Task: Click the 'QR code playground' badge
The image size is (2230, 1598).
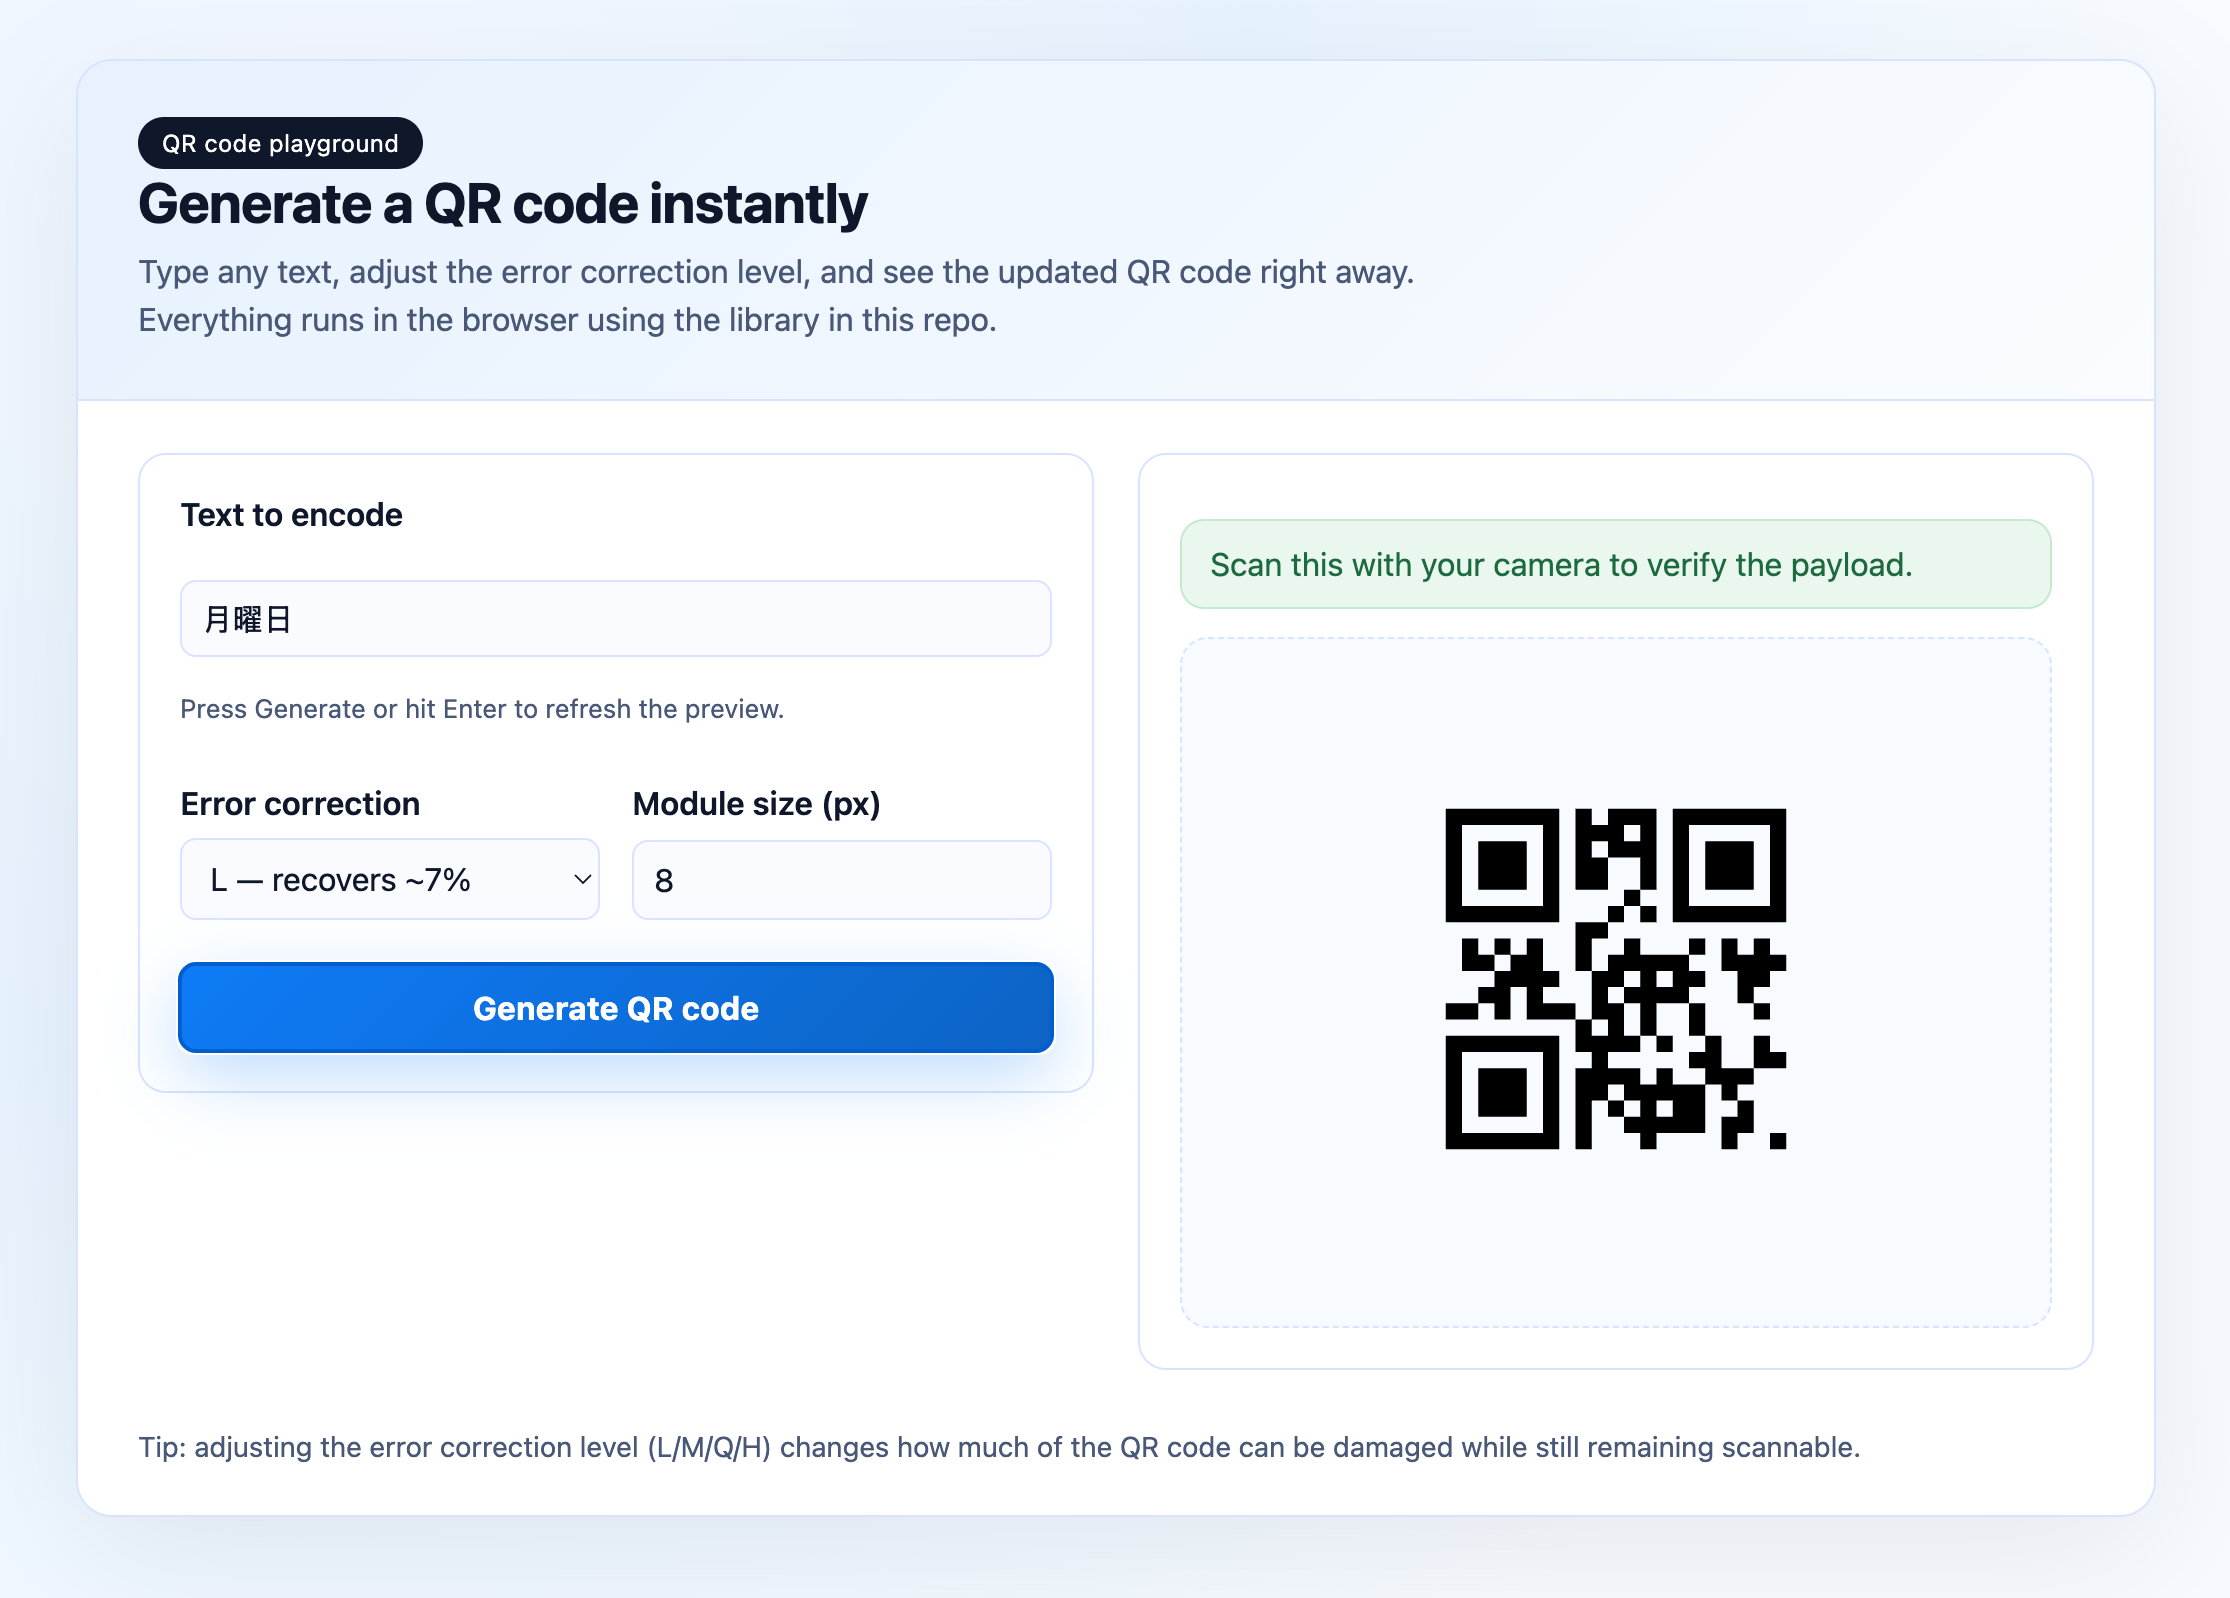Action: [x=280, y=142]
